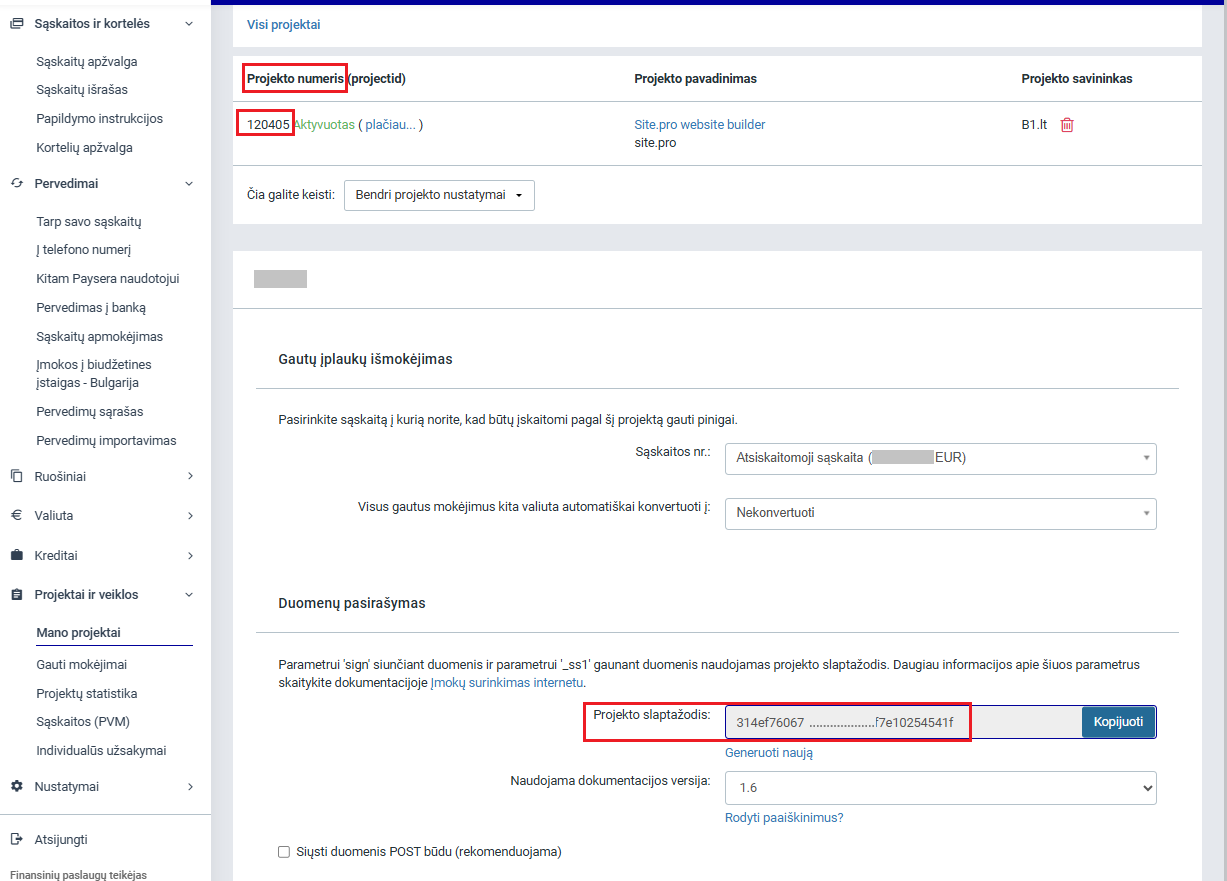Enable Siųsti duomenis POST būdu checkbox
The image size is (1227, 881).
point(284,852)
